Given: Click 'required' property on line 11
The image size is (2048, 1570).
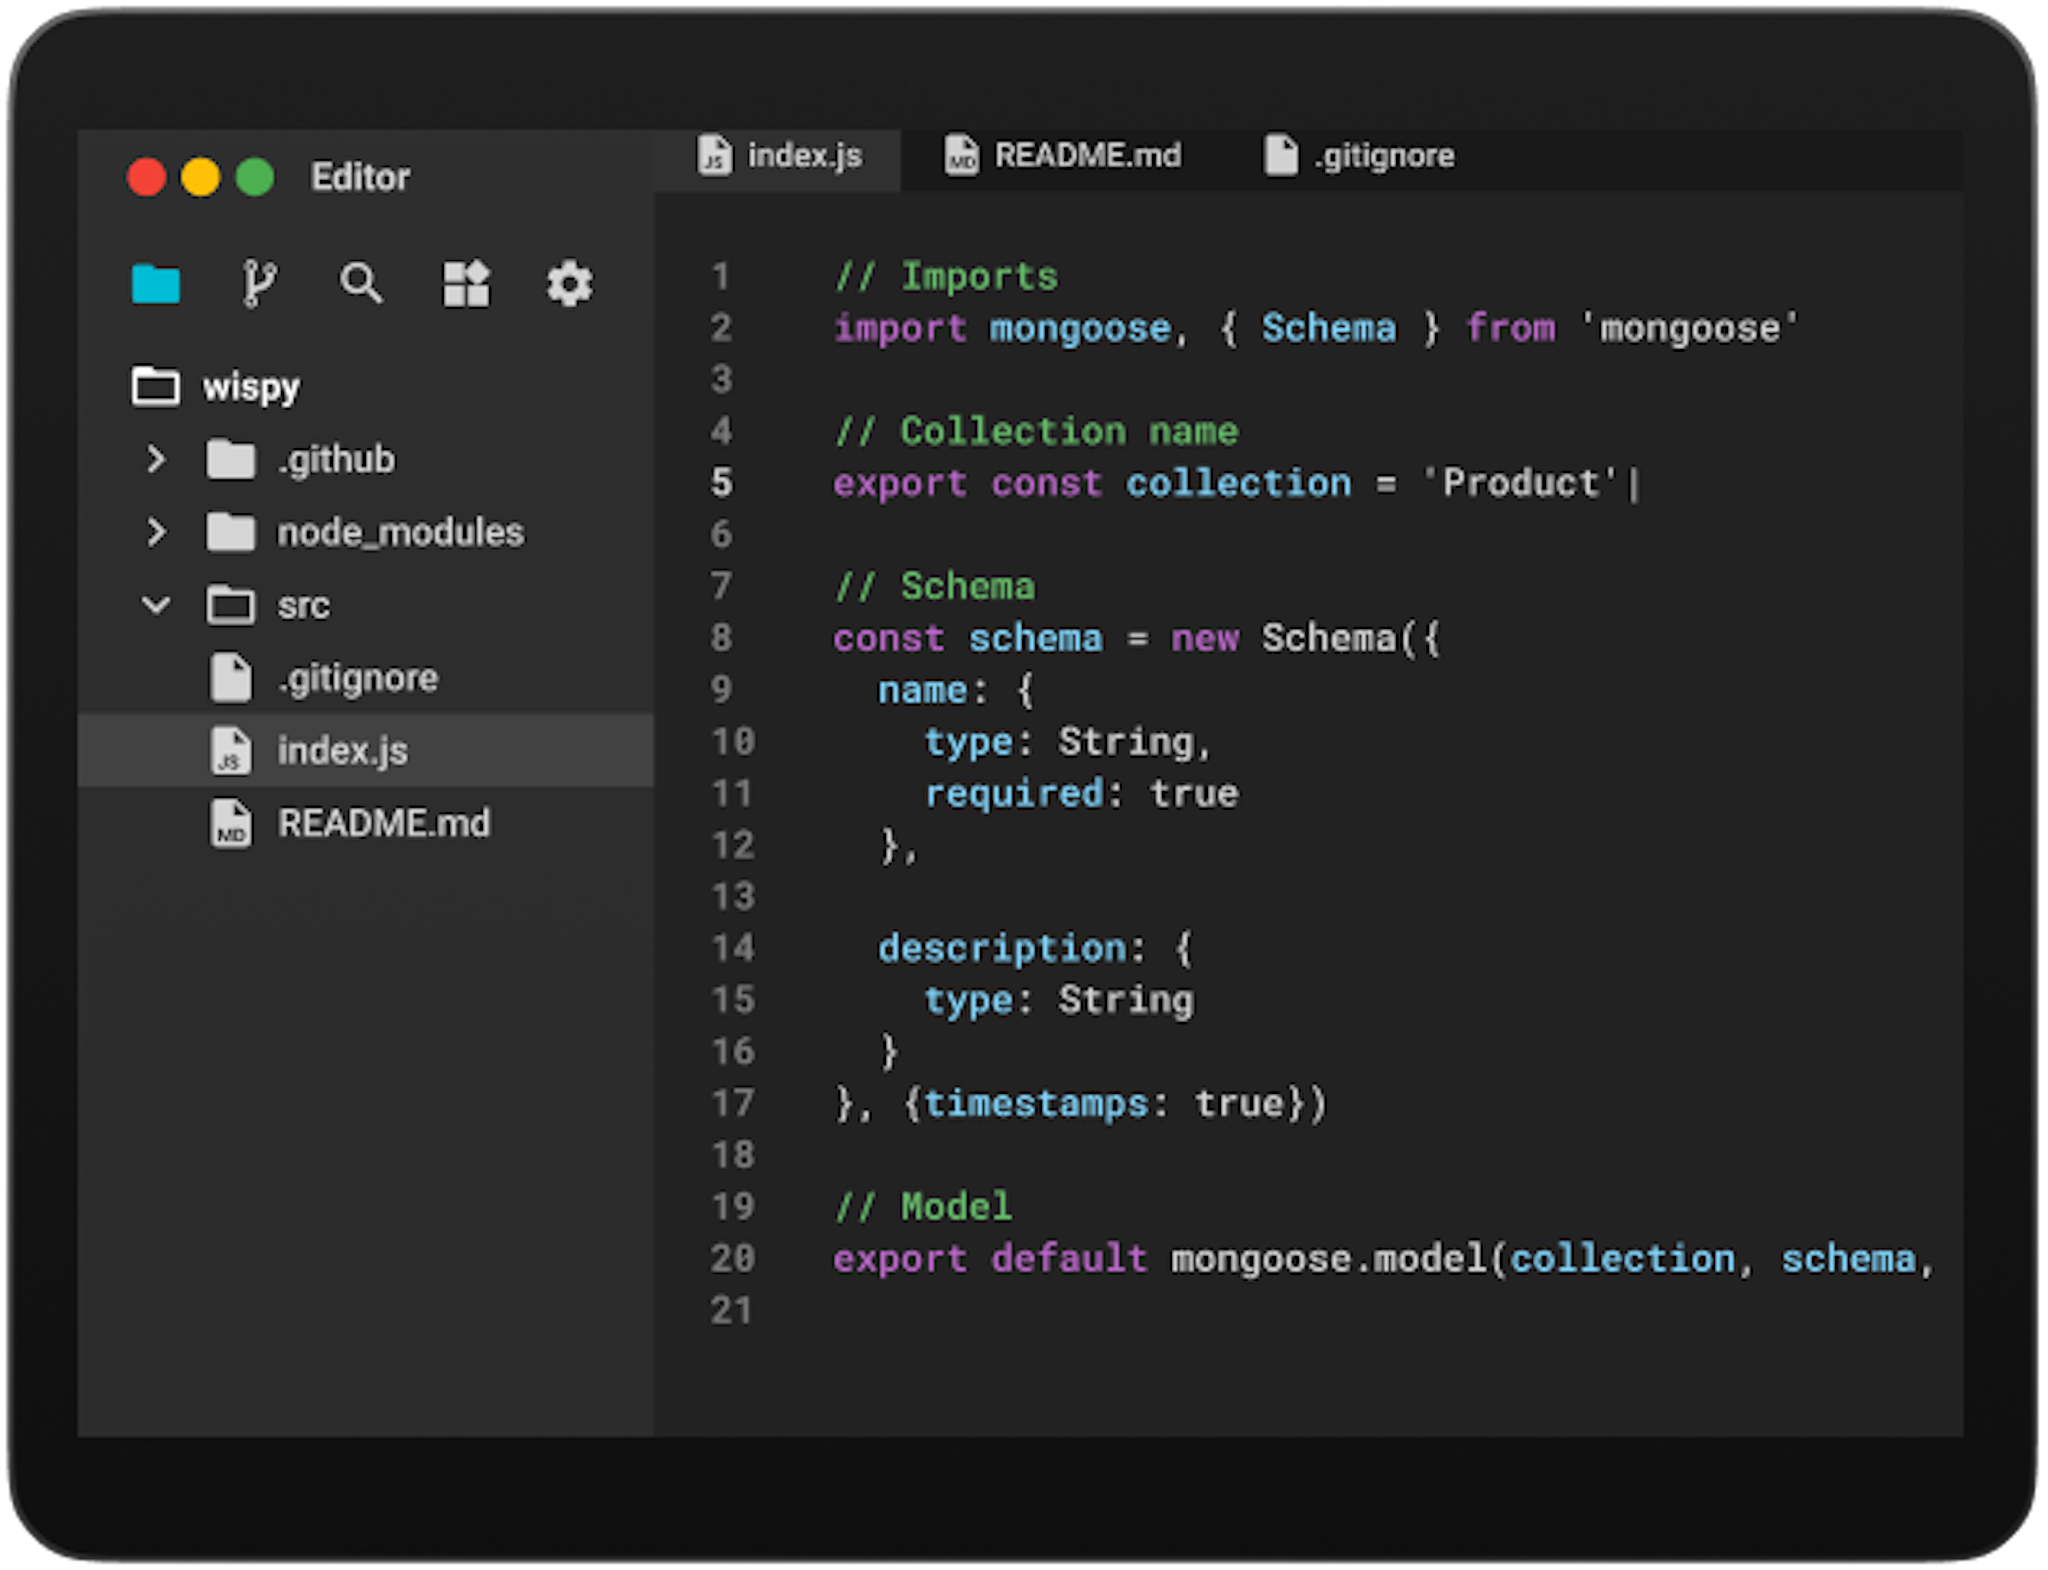Looking at the screenshot, I should [x=1014, y=793].
